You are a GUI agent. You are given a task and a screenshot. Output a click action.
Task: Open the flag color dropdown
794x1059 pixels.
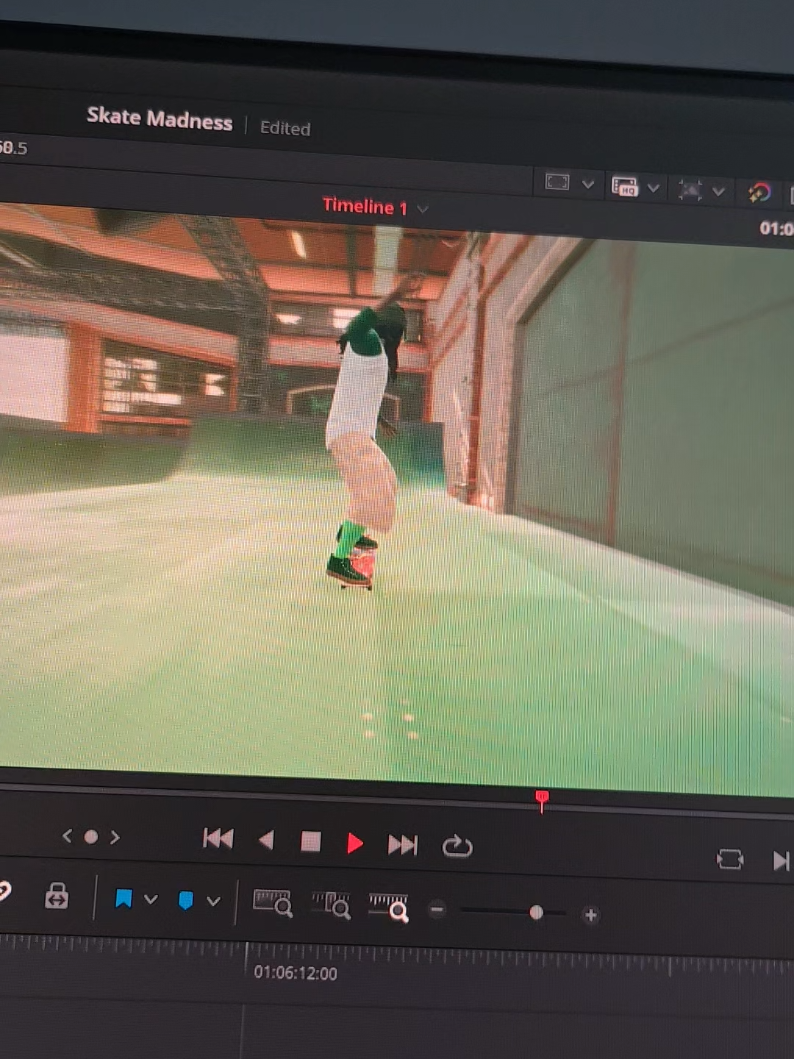(151, 899)
